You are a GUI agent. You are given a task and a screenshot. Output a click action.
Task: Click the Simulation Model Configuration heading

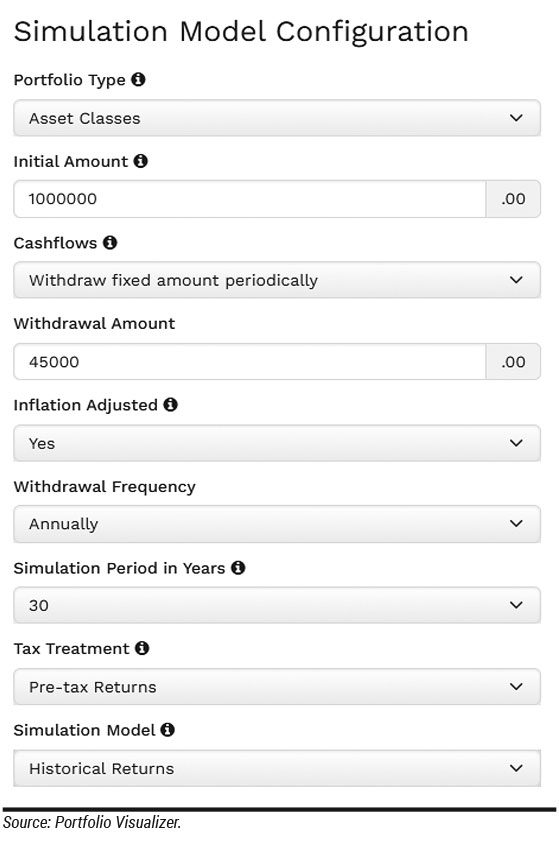coord(241,31)
